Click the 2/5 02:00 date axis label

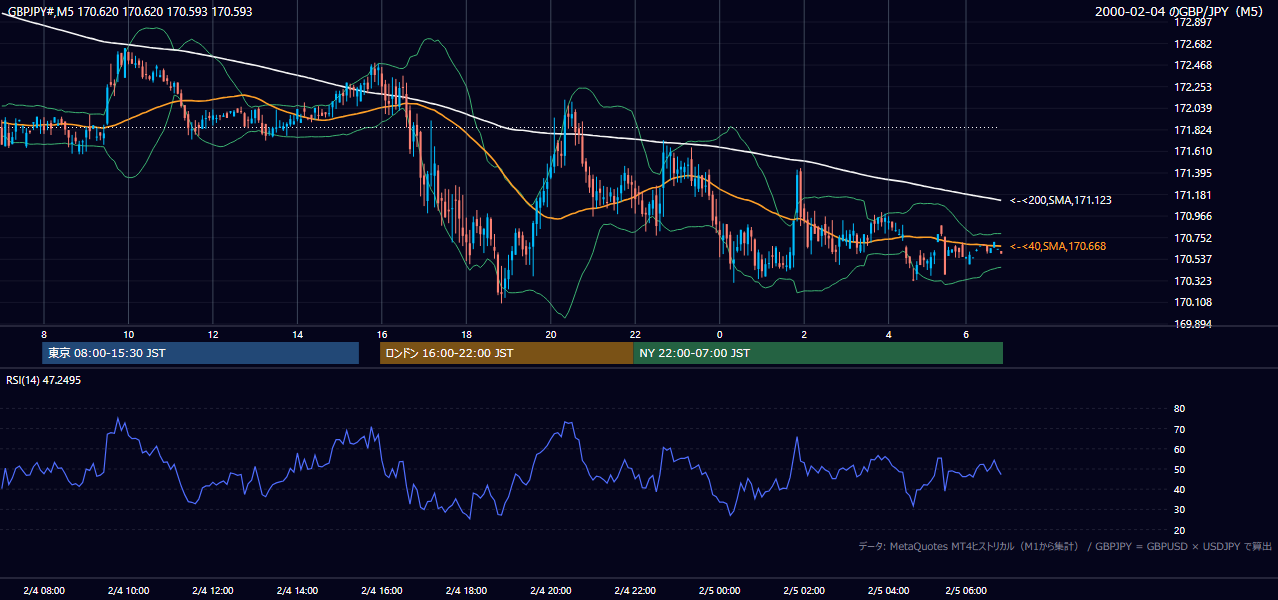click(804, 591)
